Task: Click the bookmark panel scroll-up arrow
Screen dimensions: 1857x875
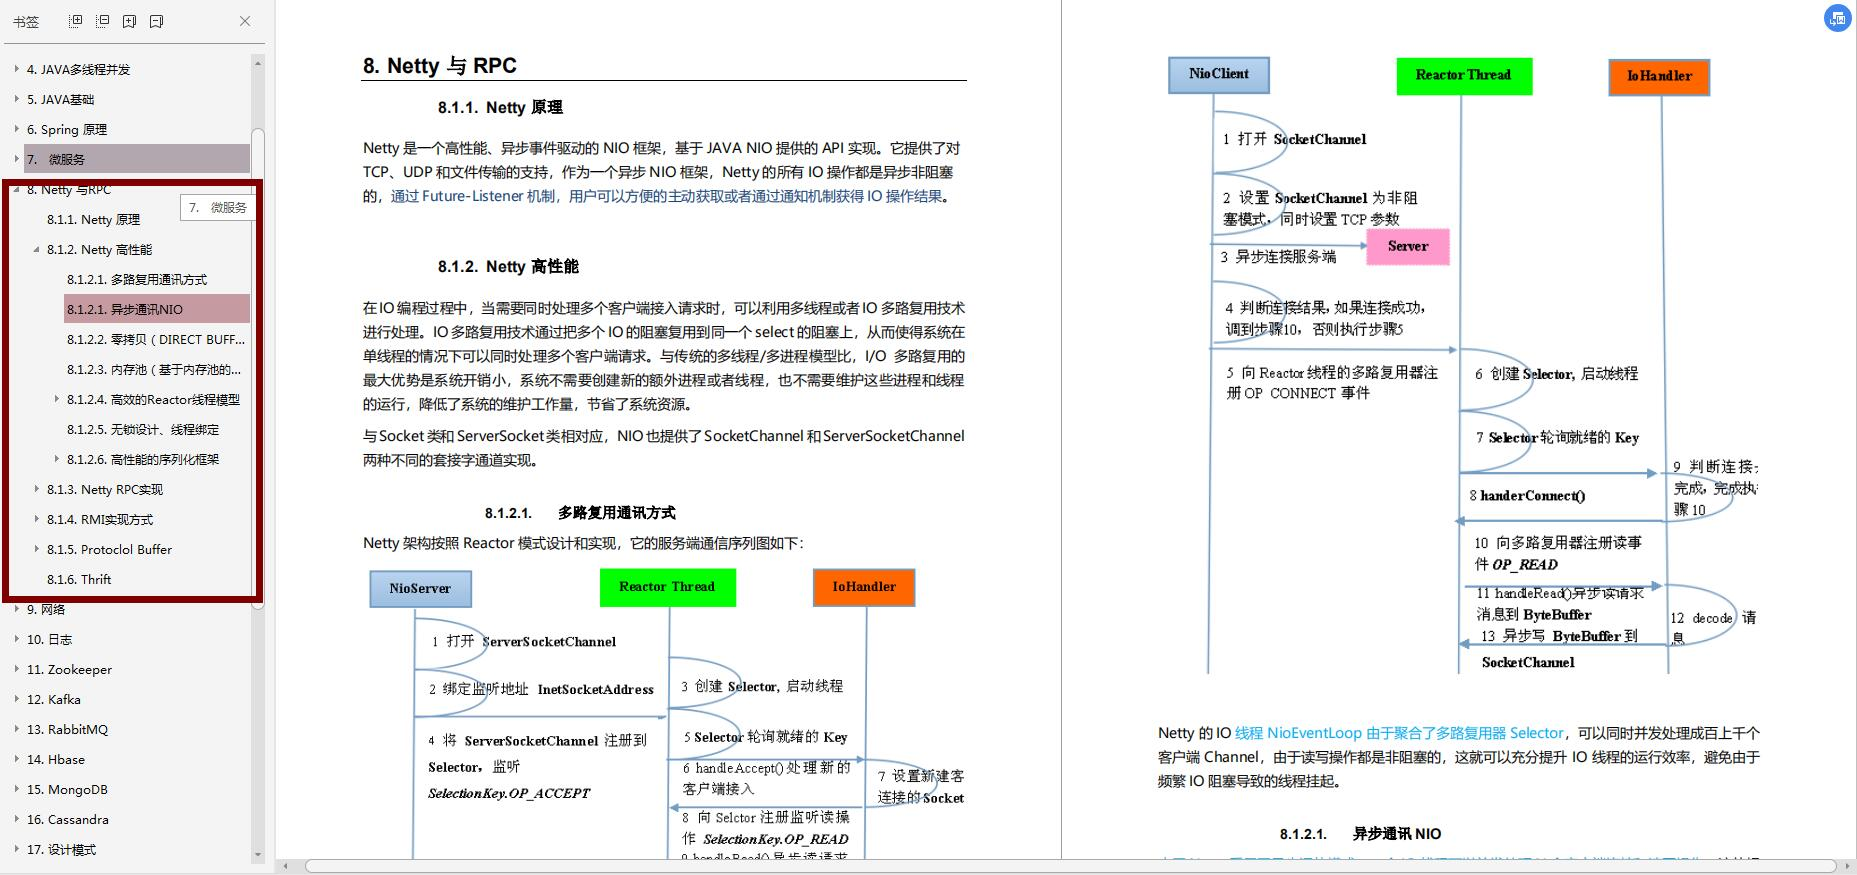Action: (258, 63)
